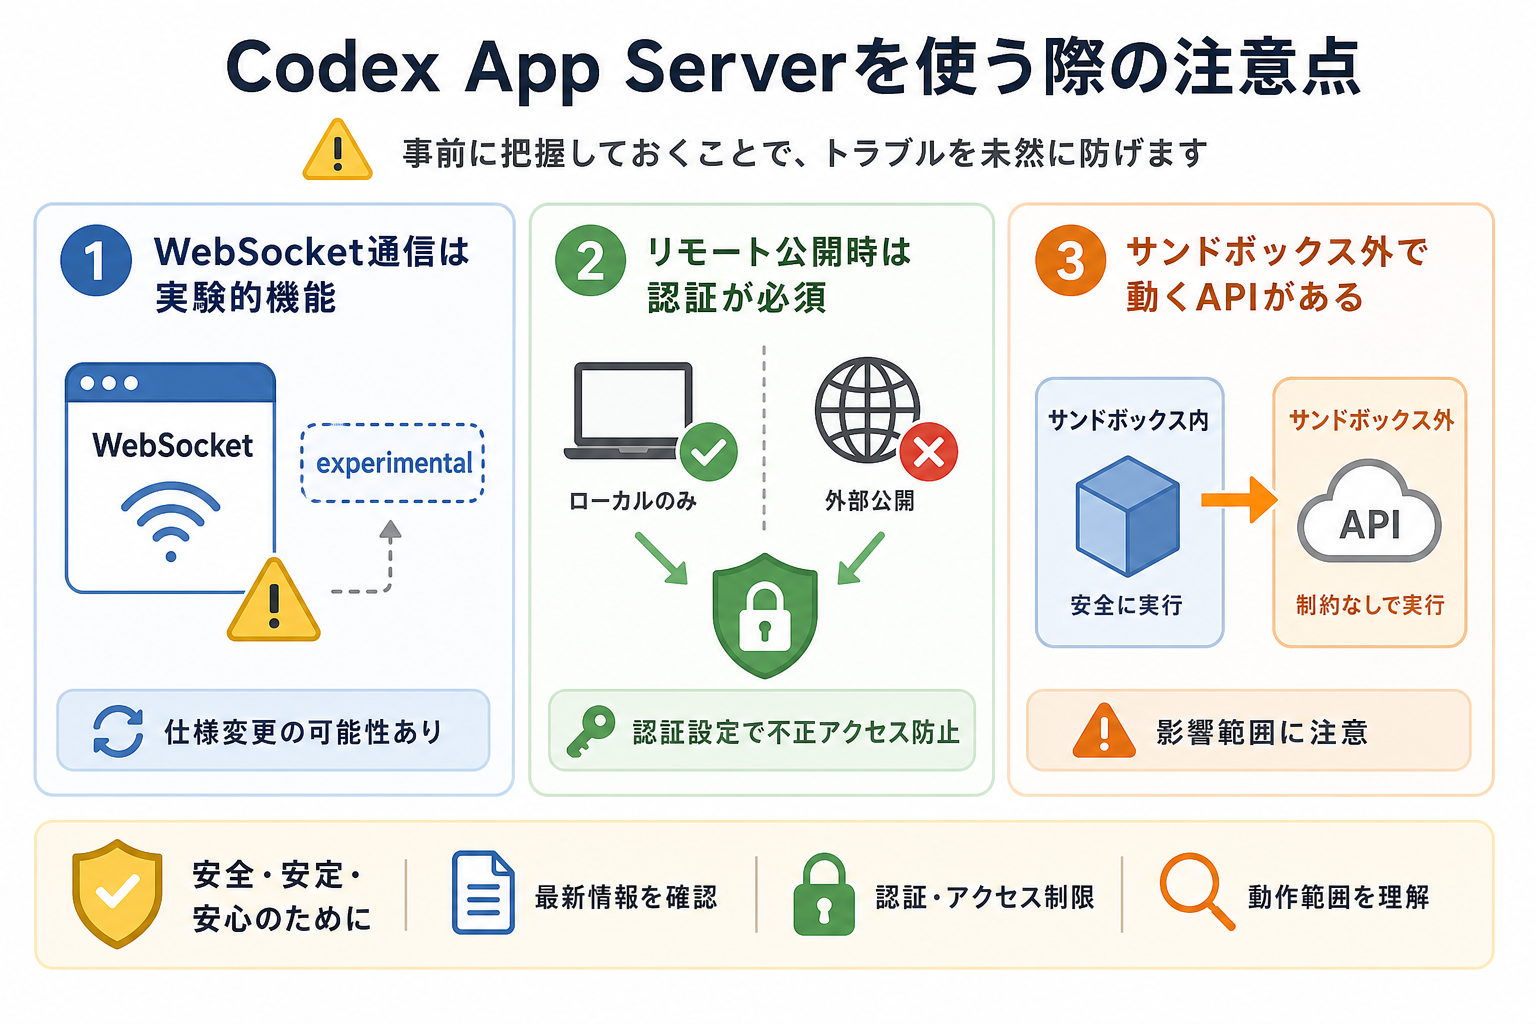The image size is (1536, 1024).
Task: Click the orange number 3 circle
Action: pos(1070,260)
